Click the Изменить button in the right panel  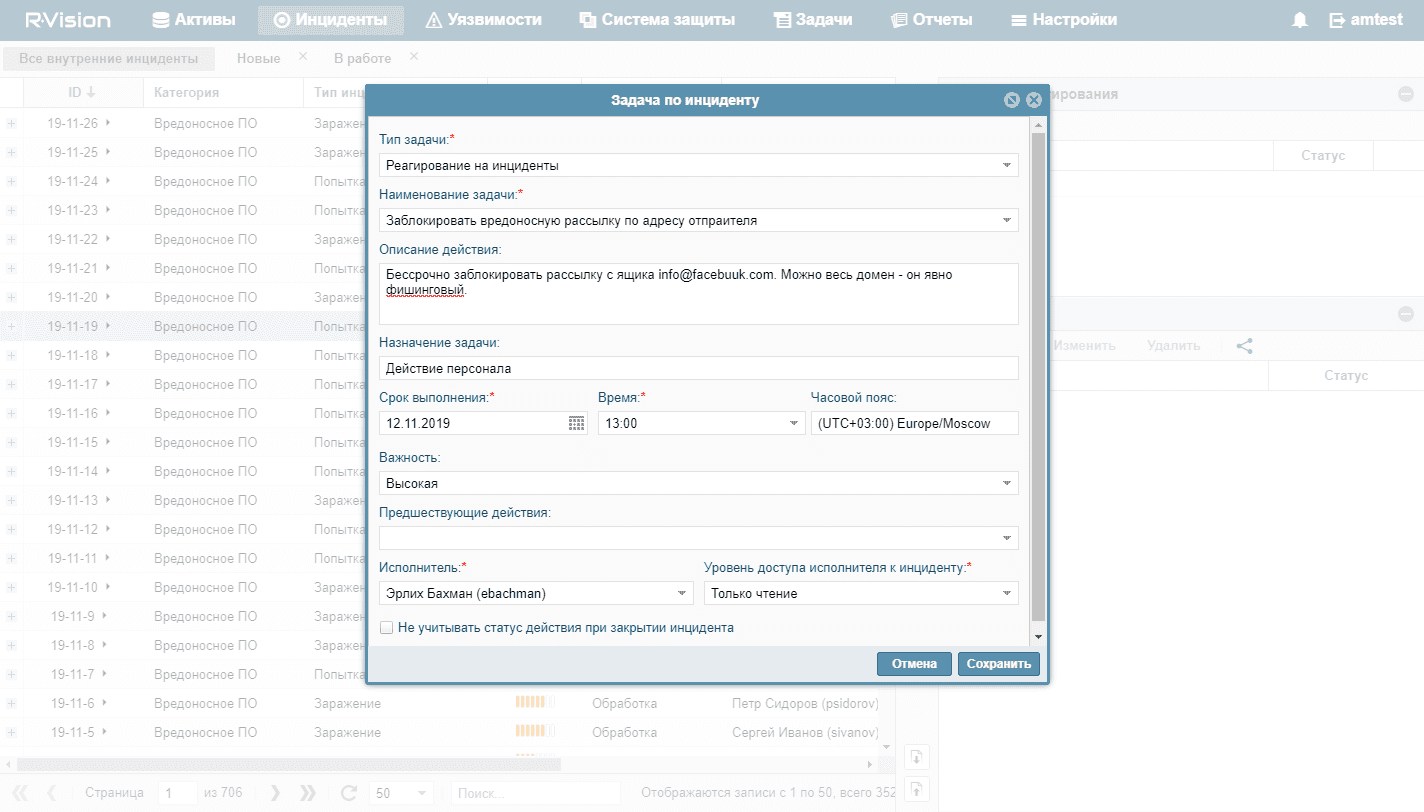[x=1084, y=346]
